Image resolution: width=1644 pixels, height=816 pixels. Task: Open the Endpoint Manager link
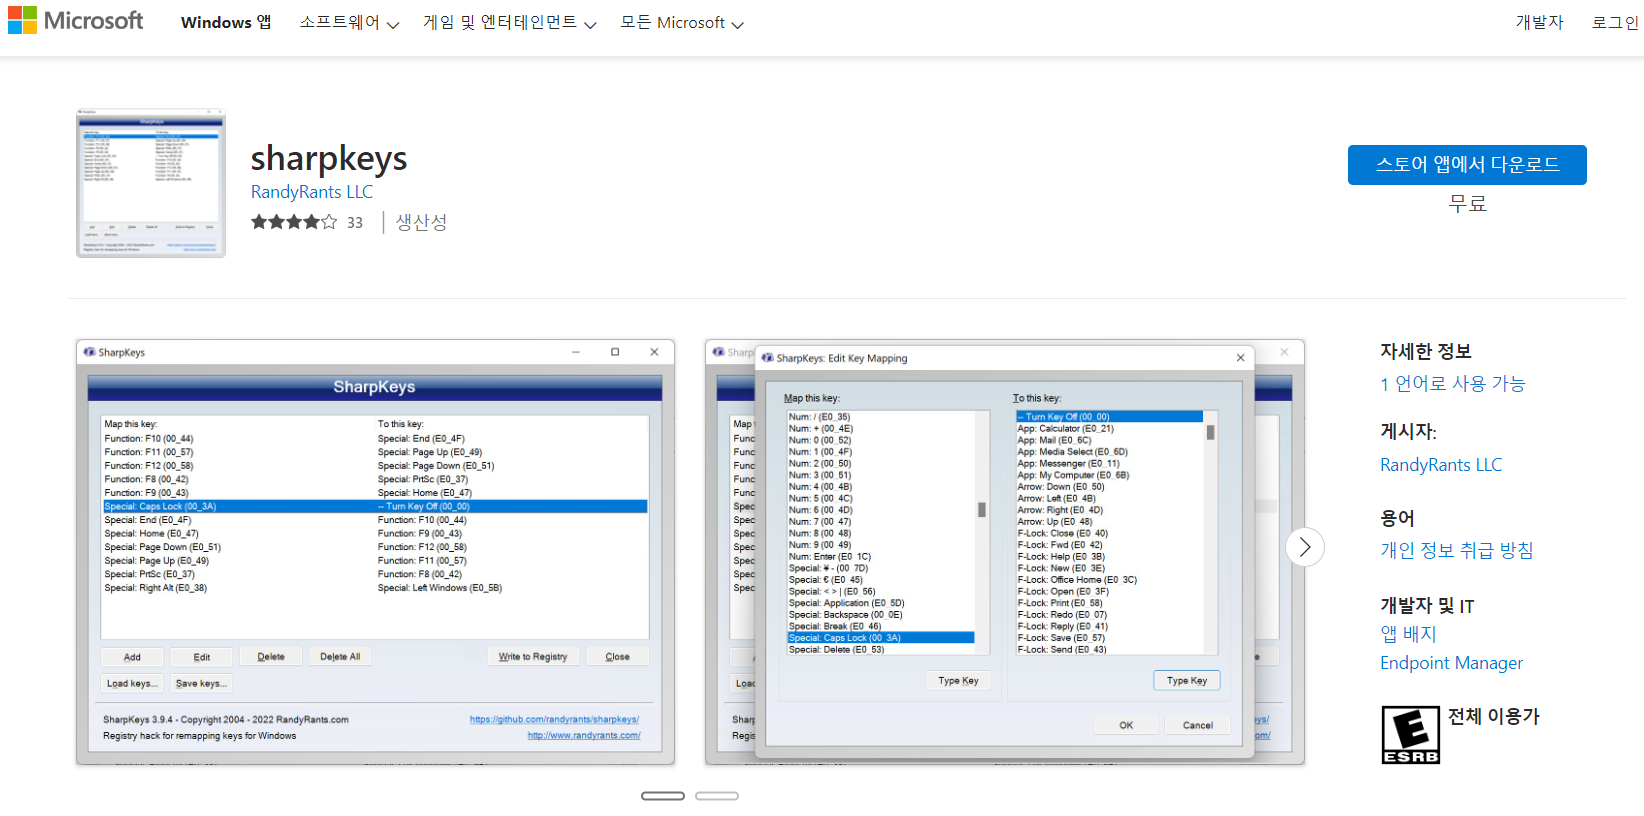tap(1451, 663)
